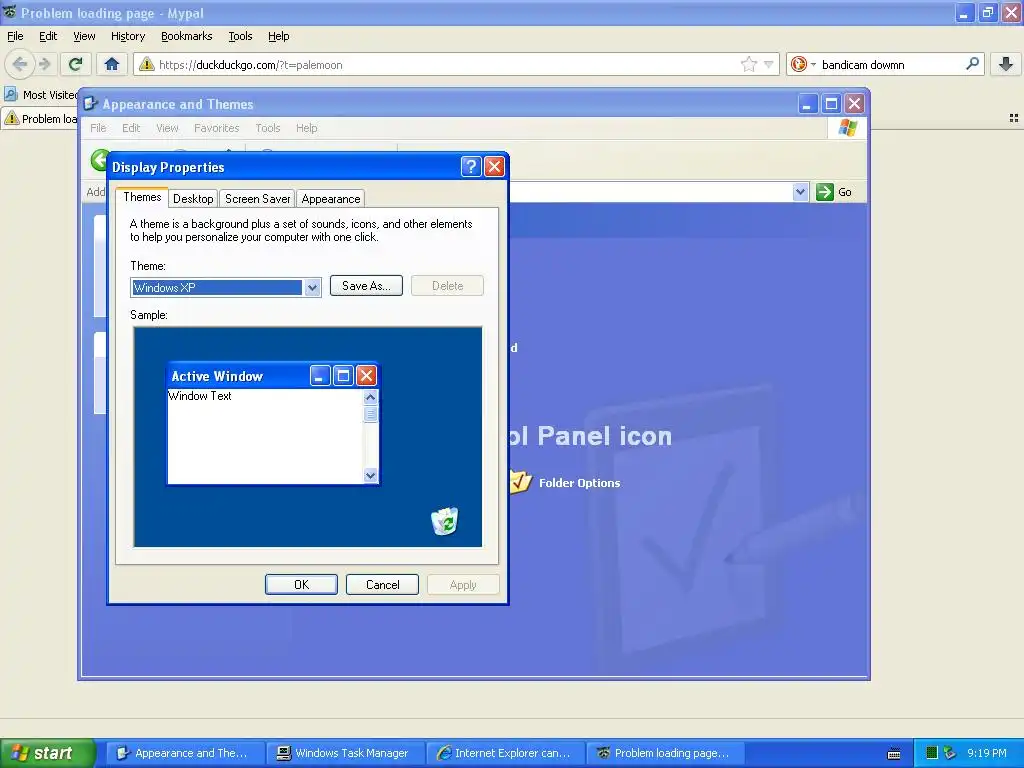Open the Mypal downloads arrow button
Screen dimensions: 1024x768
click(x=1006, y=64)
